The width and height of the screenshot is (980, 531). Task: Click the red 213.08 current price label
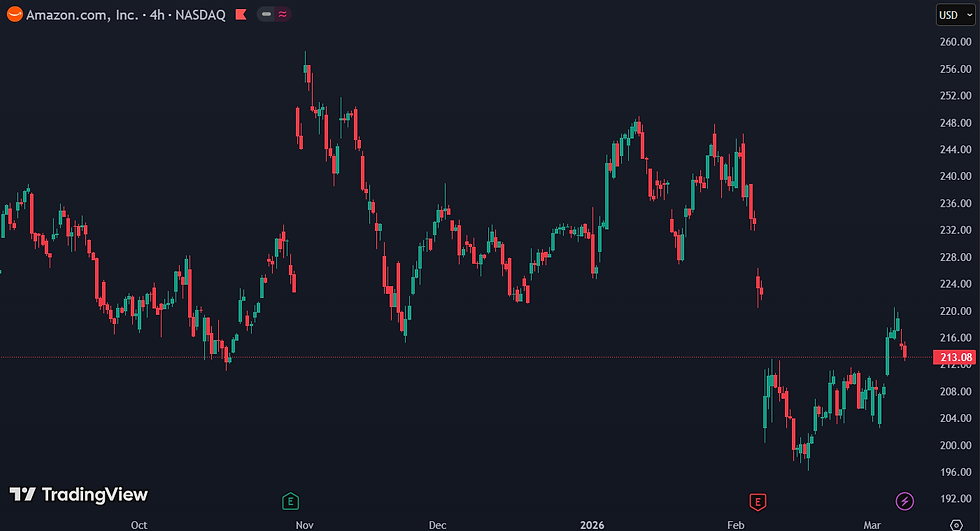click(x=954, y=357)
